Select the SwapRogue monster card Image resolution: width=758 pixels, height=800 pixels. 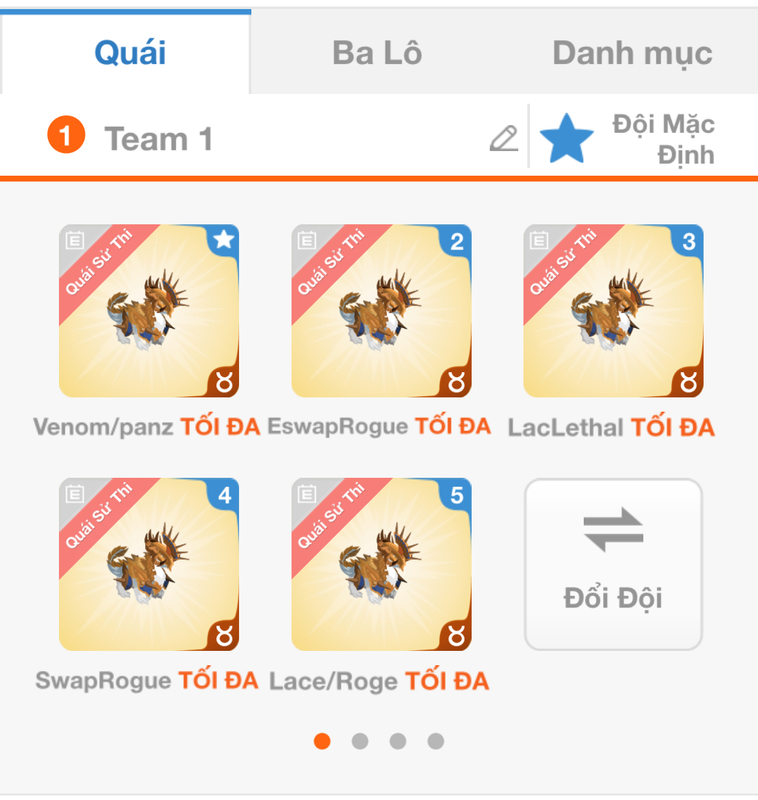coord(149,564)
